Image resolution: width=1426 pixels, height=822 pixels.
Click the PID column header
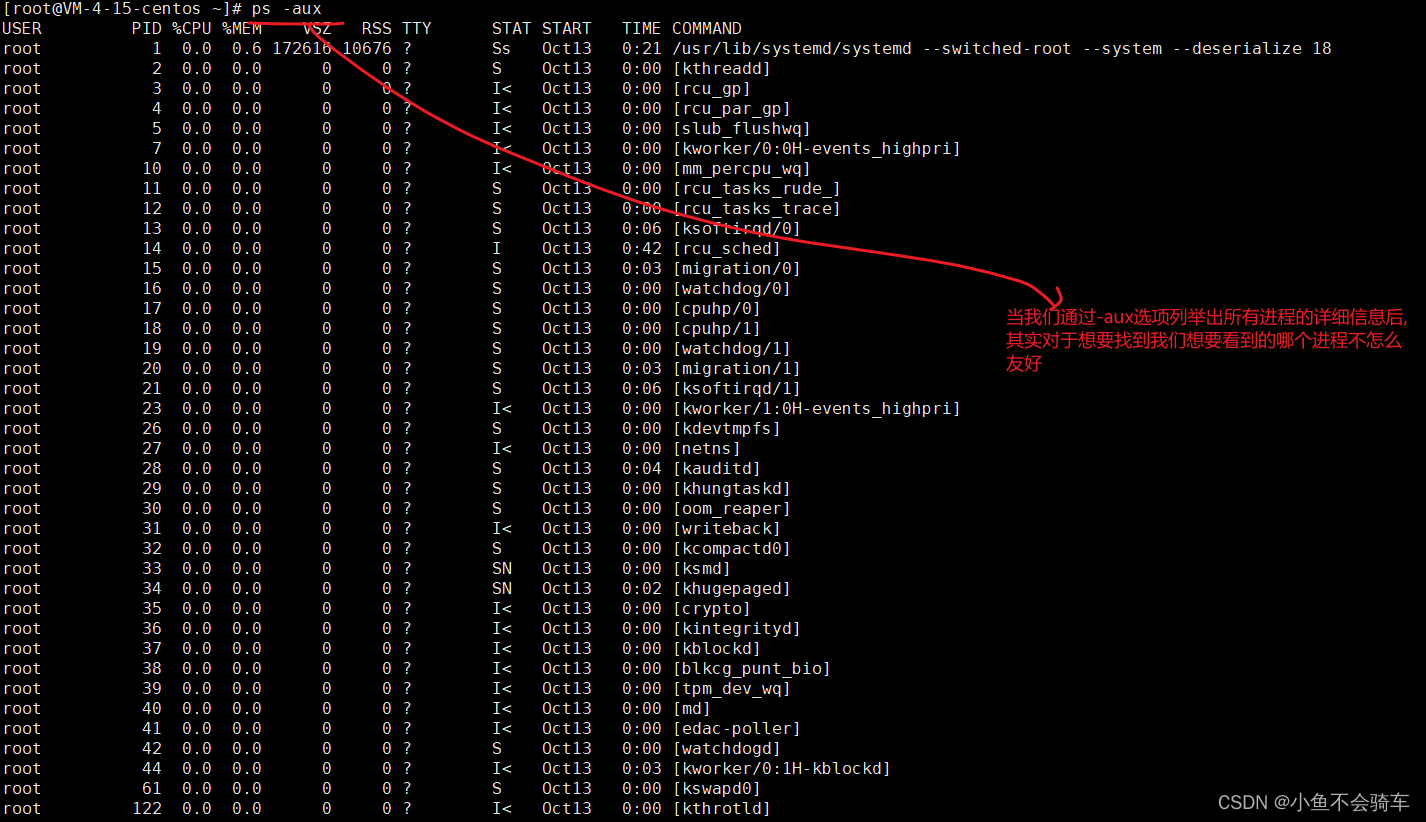147,29
